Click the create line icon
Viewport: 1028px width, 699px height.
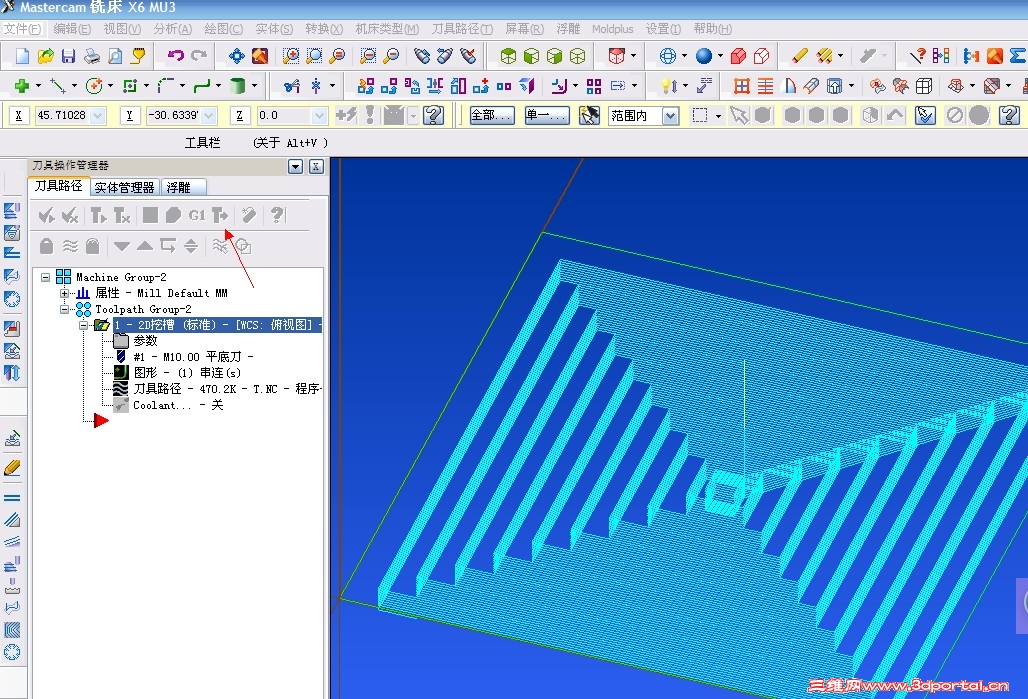(58, 85)
